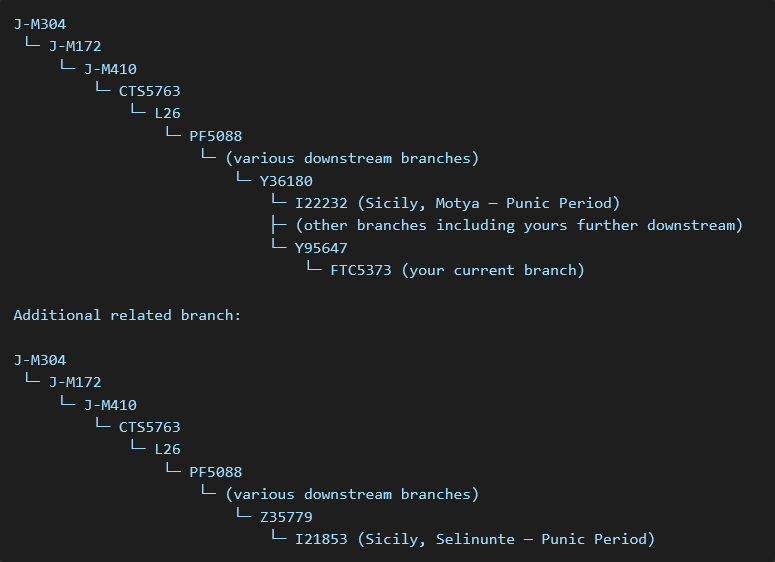Click the first various downstream branches line
775x562 pixels.
(352, 158)
